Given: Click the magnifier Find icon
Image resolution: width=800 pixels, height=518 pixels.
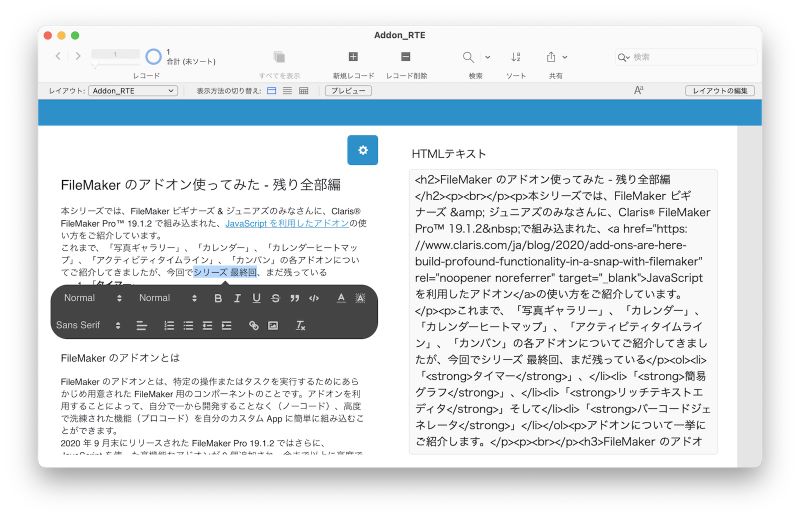Looking at the screenshot, I should (x=468, y=57).
